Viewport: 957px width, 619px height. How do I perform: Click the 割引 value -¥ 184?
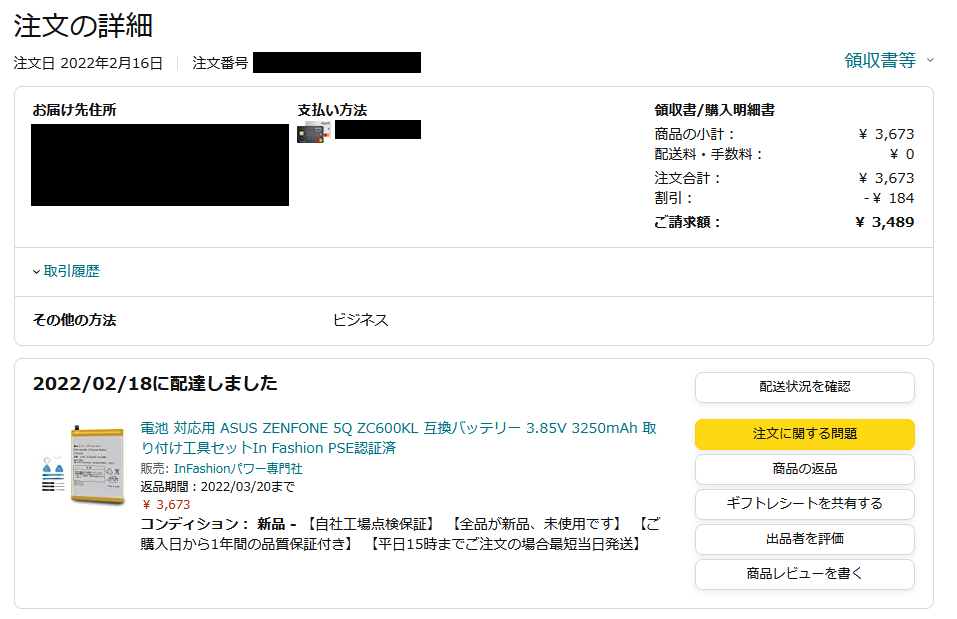click(889, 198)
